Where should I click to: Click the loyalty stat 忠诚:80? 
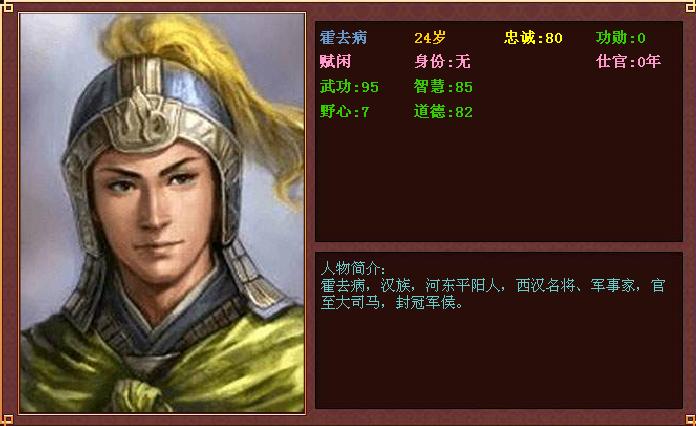[533, 38]
